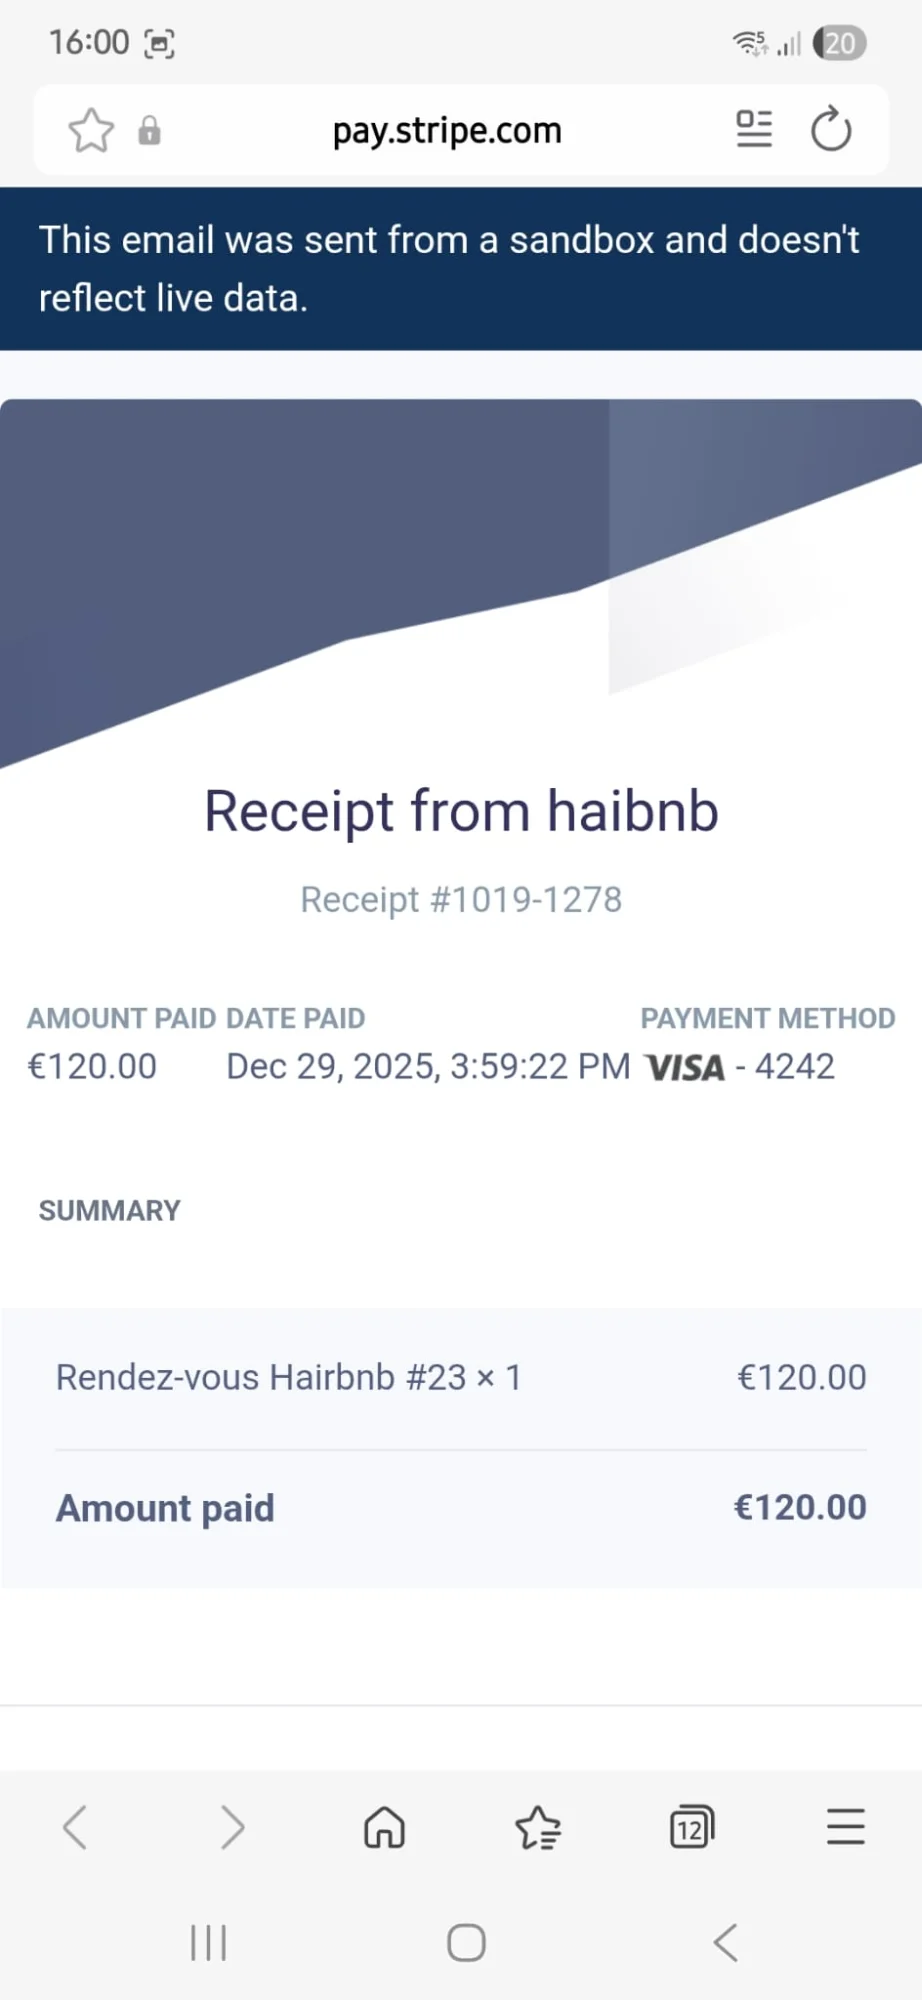This screenshot has width=922, height=2000.
Task: Open the browser hamburger menu
Action: (845, 1827)
